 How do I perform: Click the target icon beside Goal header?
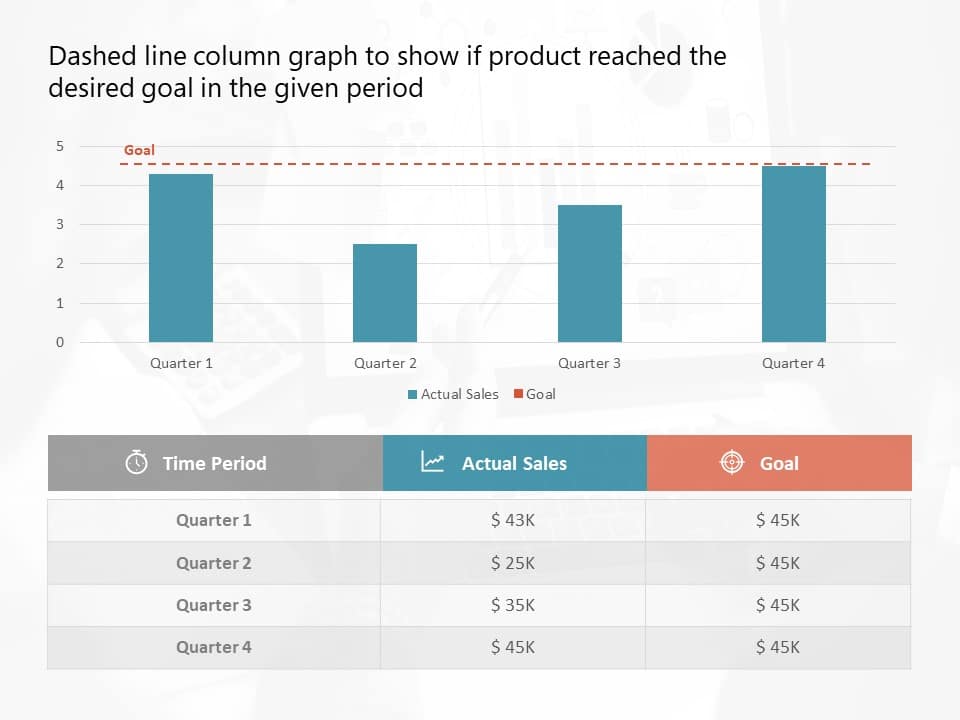pyautogui.click(x=732, y=462)
